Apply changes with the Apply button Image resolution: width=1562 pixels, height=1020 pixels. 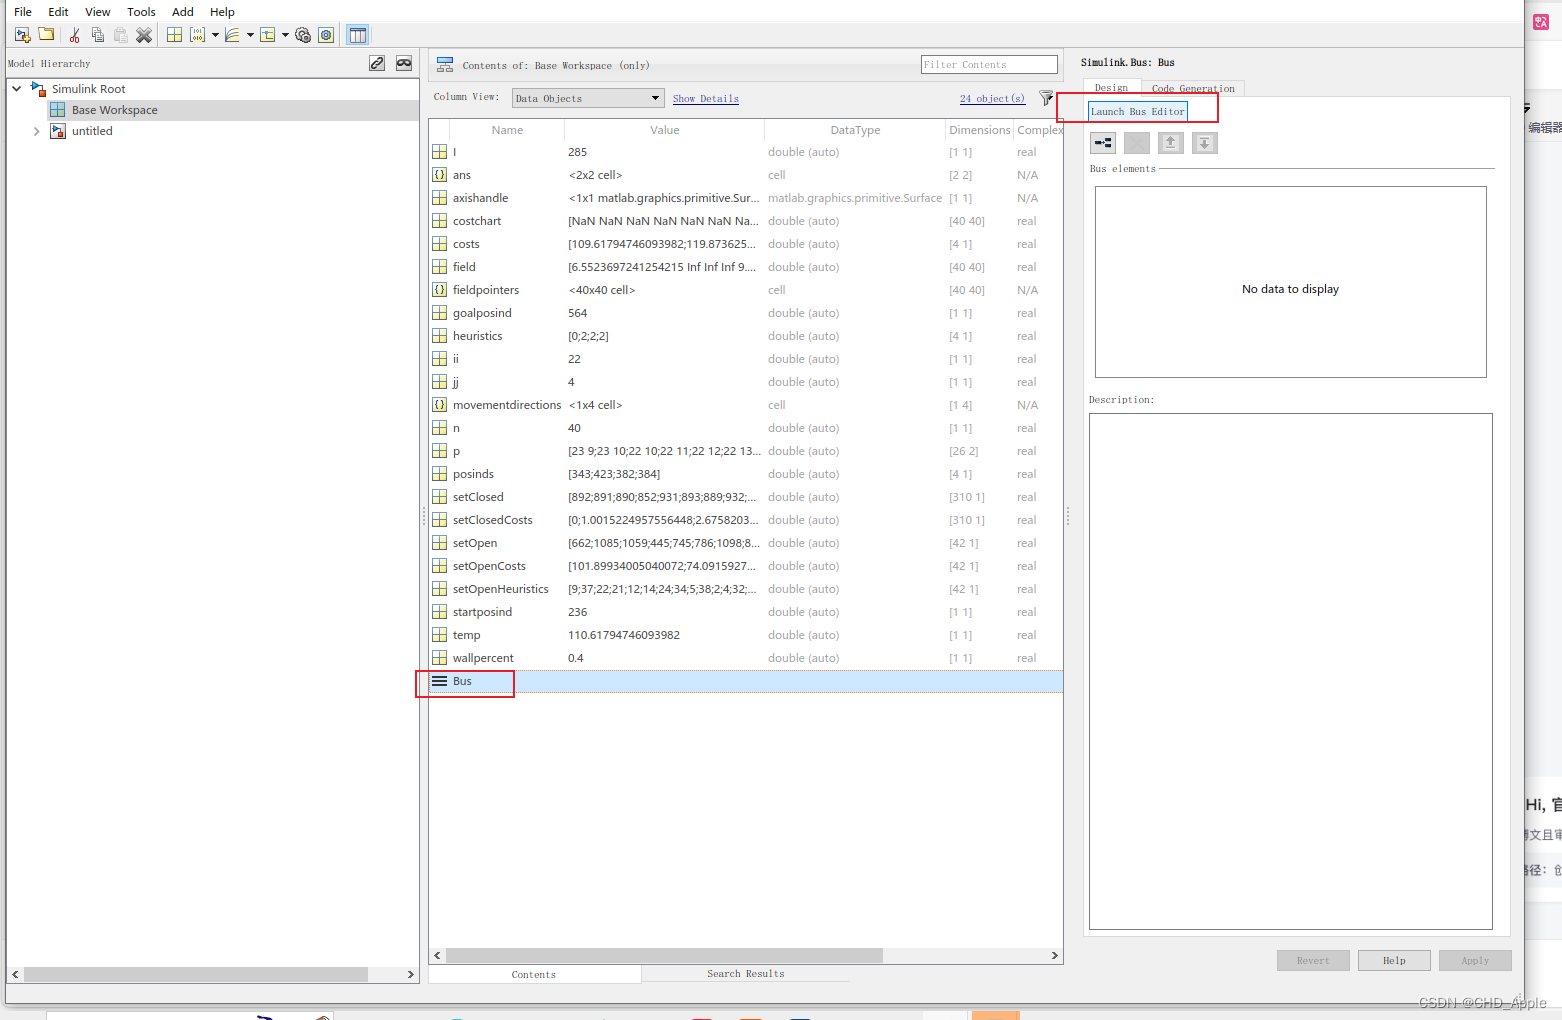[x=1475, y=960]
